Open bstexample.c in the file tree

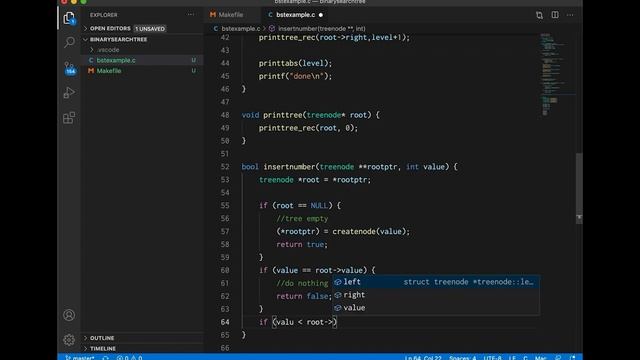point(142,60)
